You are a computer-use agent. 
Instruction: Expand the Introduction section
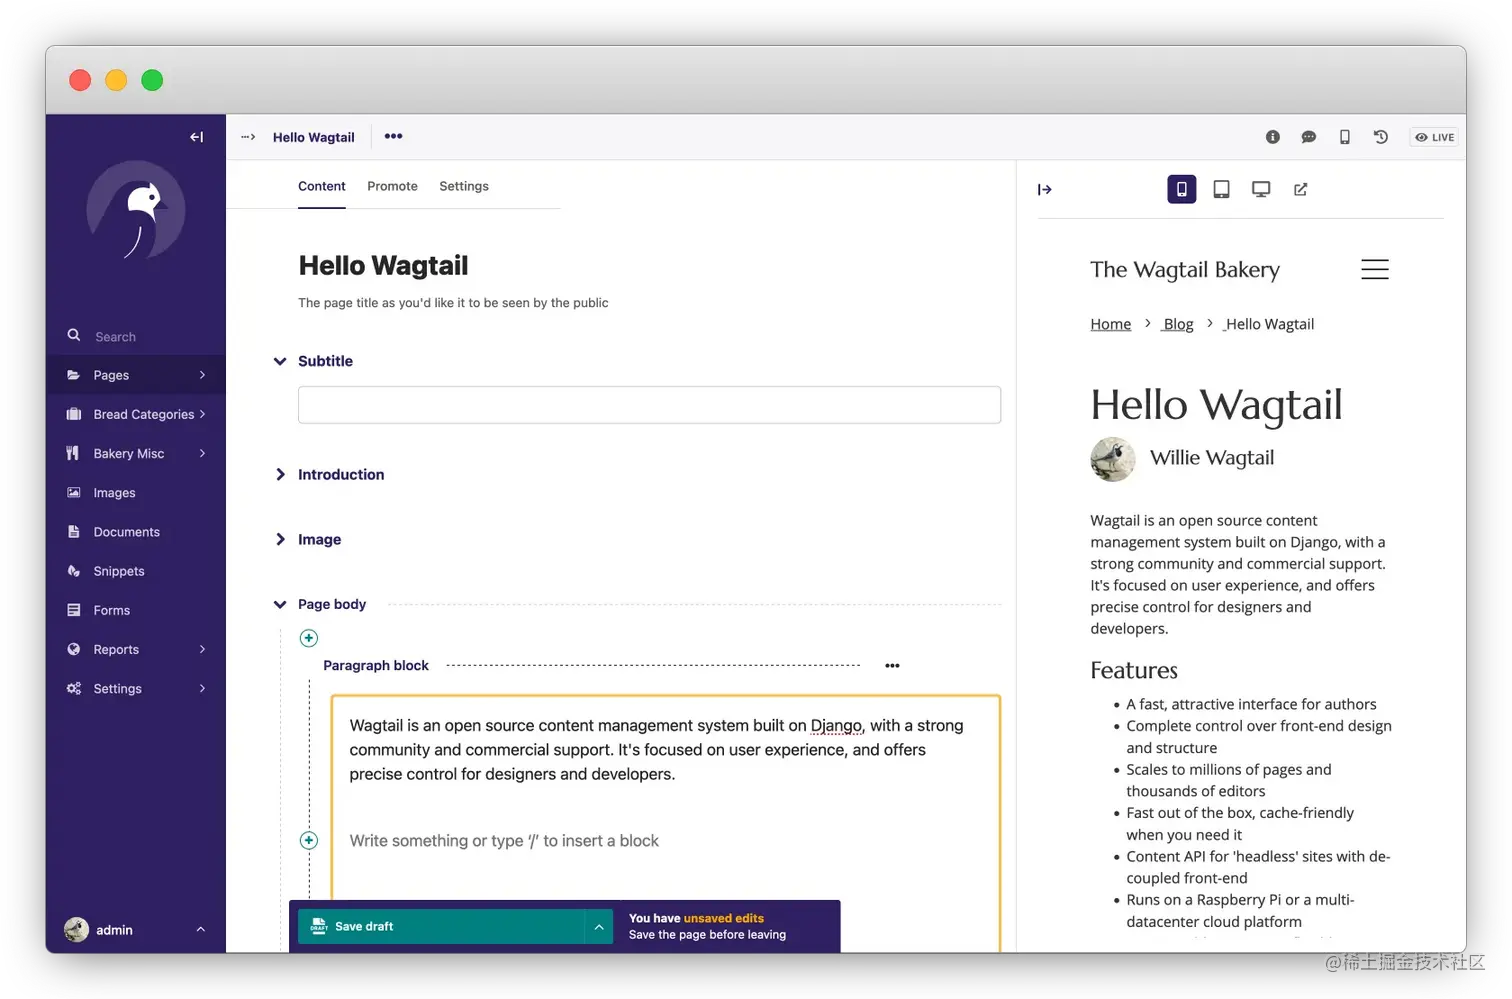pyautogui.click(x=280, y=474)
